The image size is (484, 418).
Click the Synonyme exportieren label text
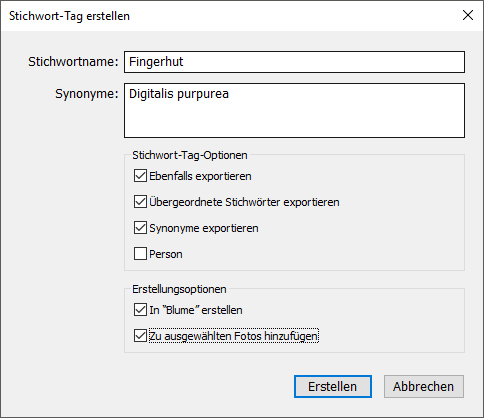click(x=204, y=228)
